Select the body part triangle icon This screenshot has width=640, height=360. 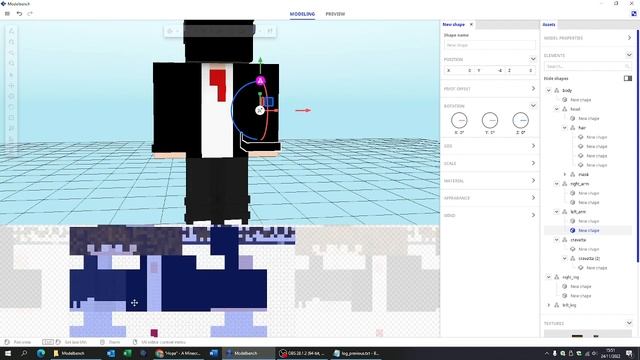[x=557, y=90]
